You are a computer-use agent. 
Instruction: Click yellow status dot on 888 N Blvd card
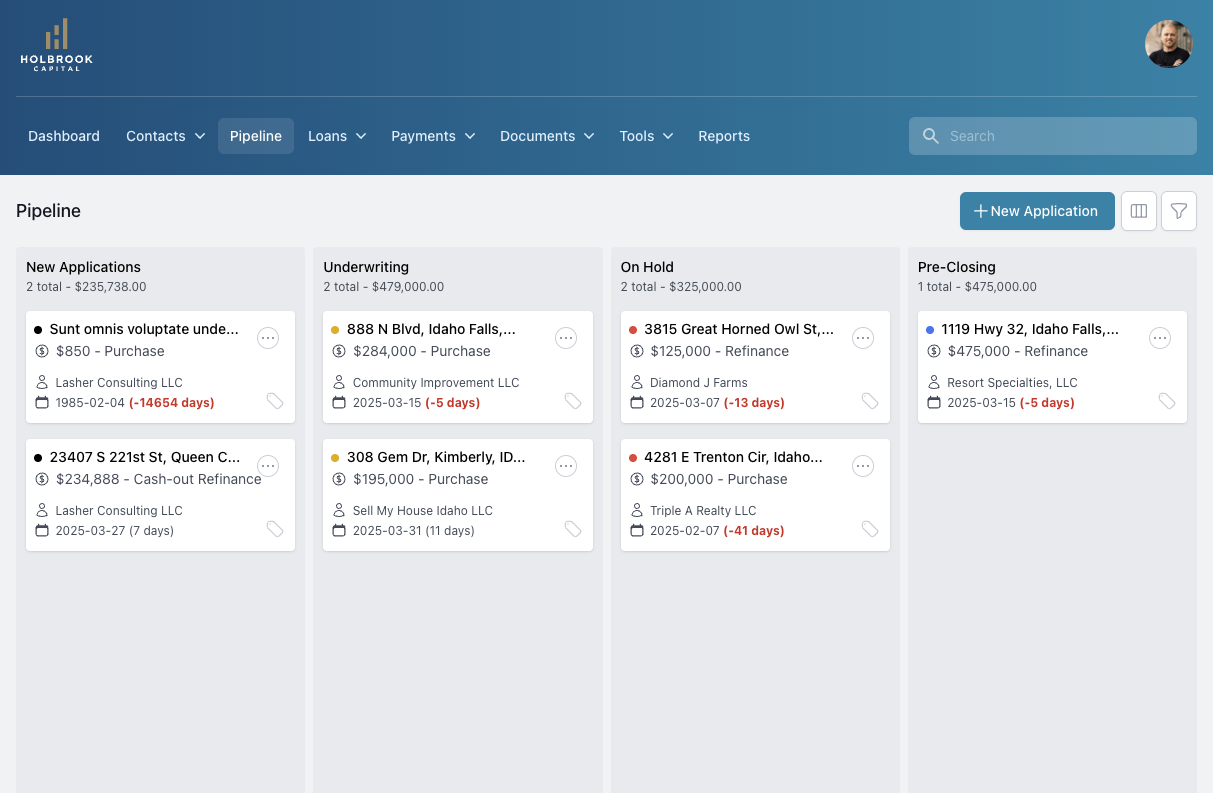coord(335,329)
